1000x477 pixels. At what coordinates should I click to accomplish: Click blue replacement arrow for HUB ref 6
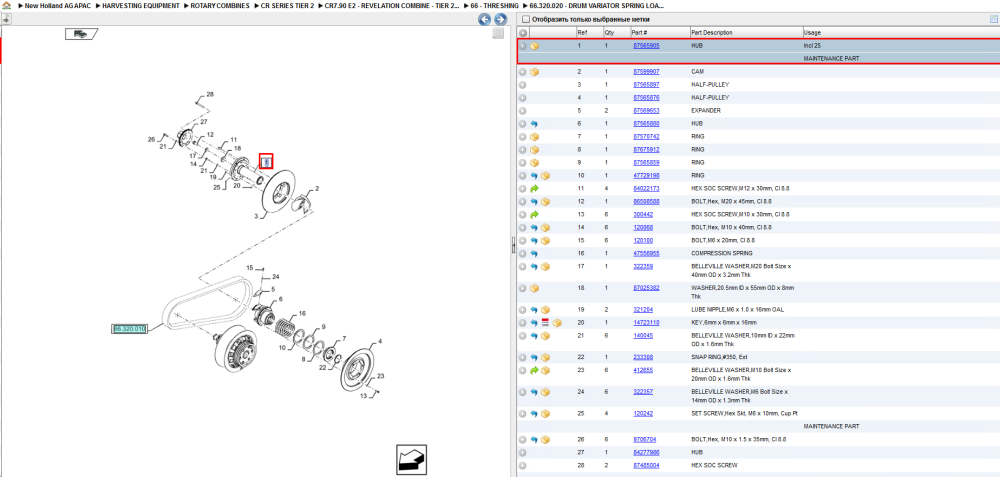(x=534, y=124)
